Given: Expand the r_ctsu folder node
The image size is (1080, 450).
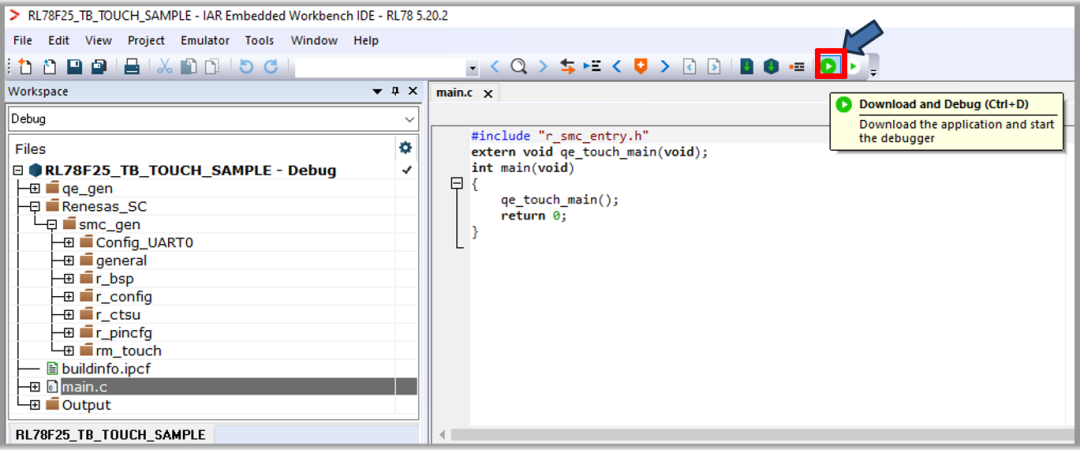Looking at the screenshot, I should (68, 315).
